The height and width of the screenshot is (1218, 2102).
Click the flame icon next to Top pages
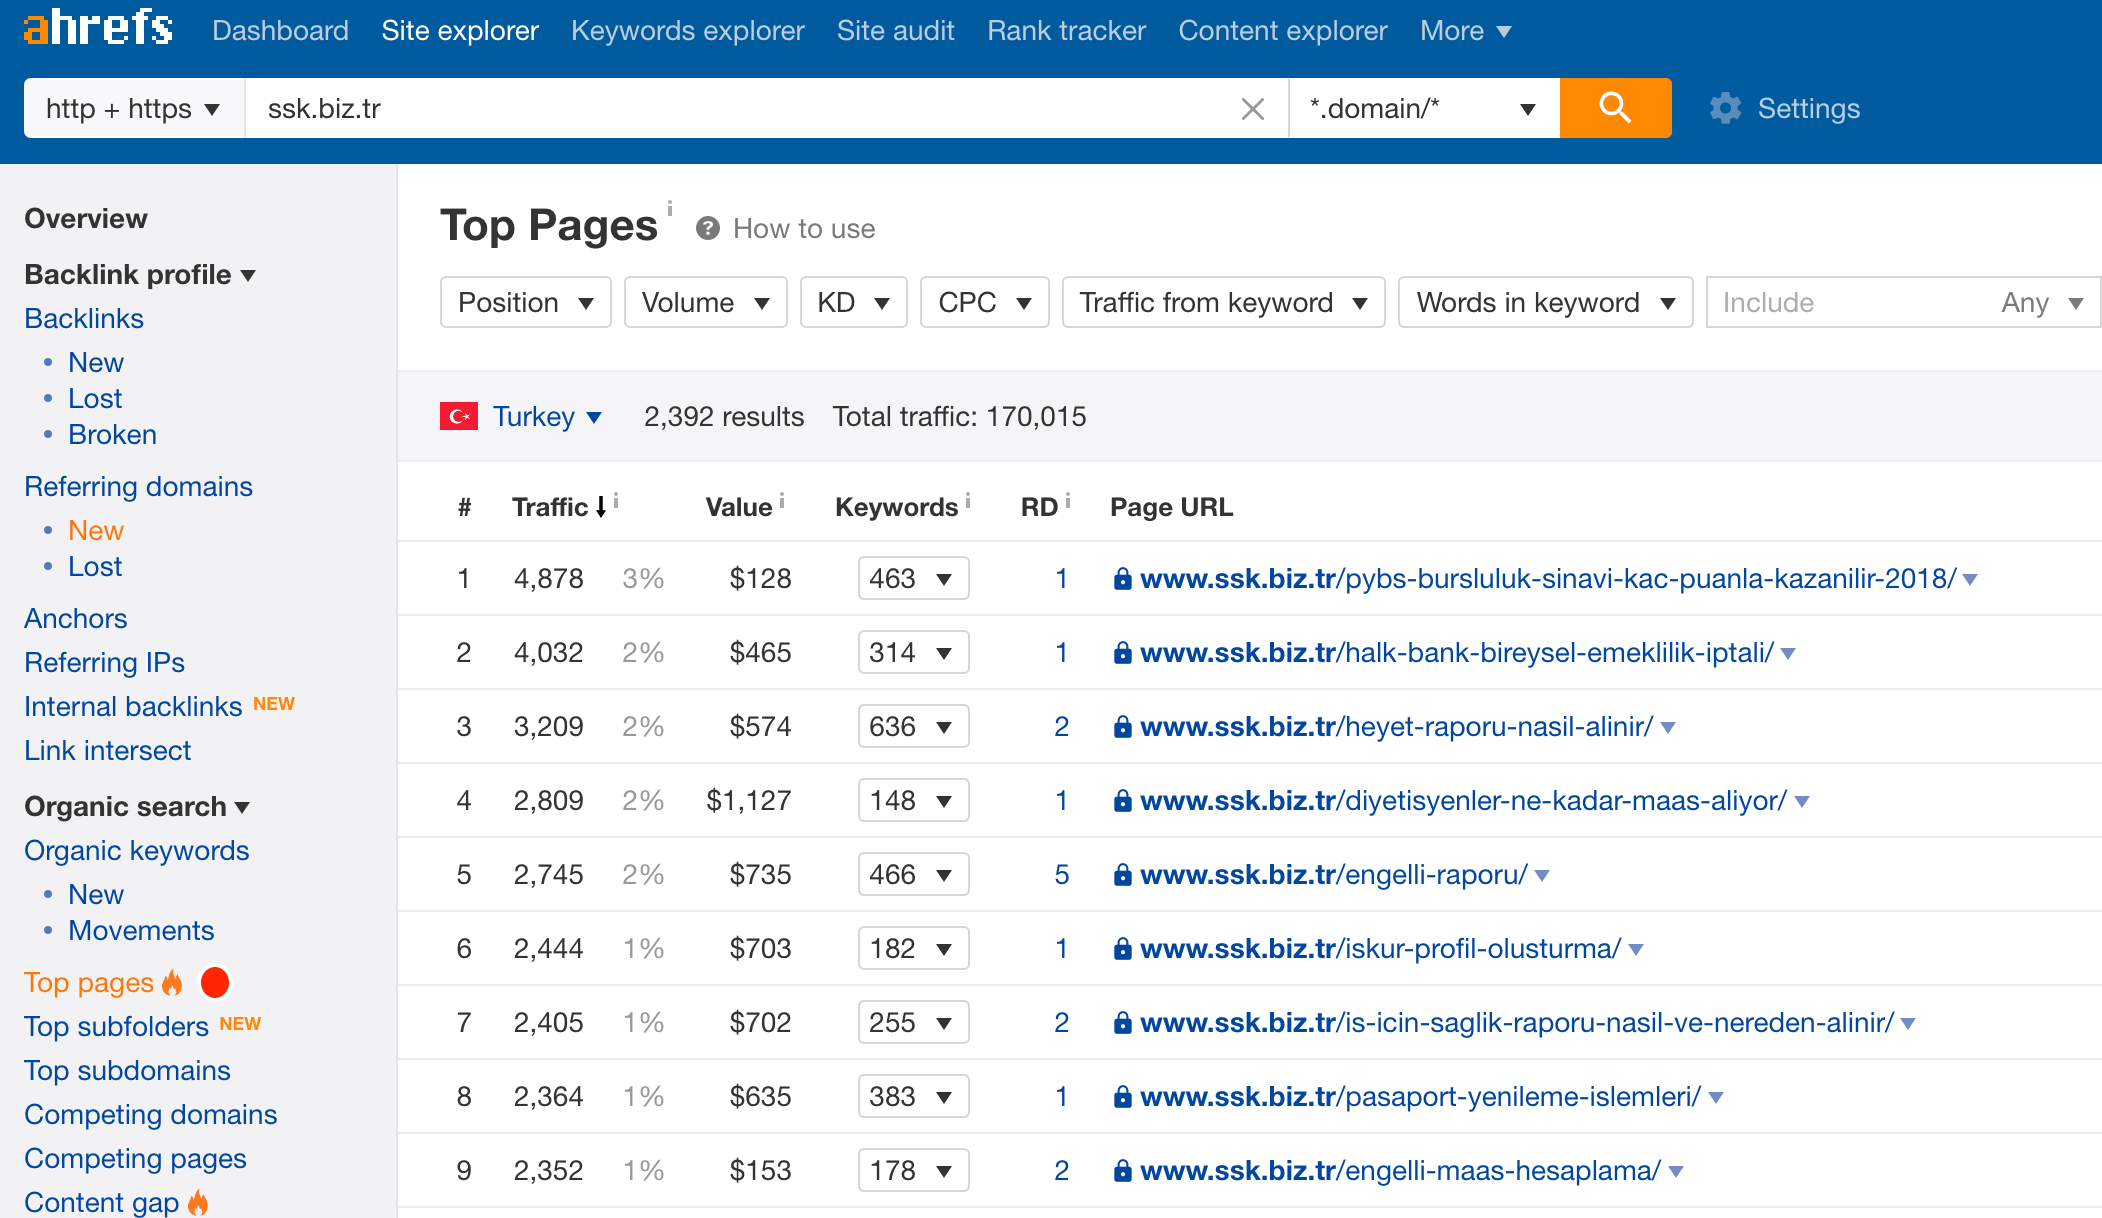coord(173,982)
